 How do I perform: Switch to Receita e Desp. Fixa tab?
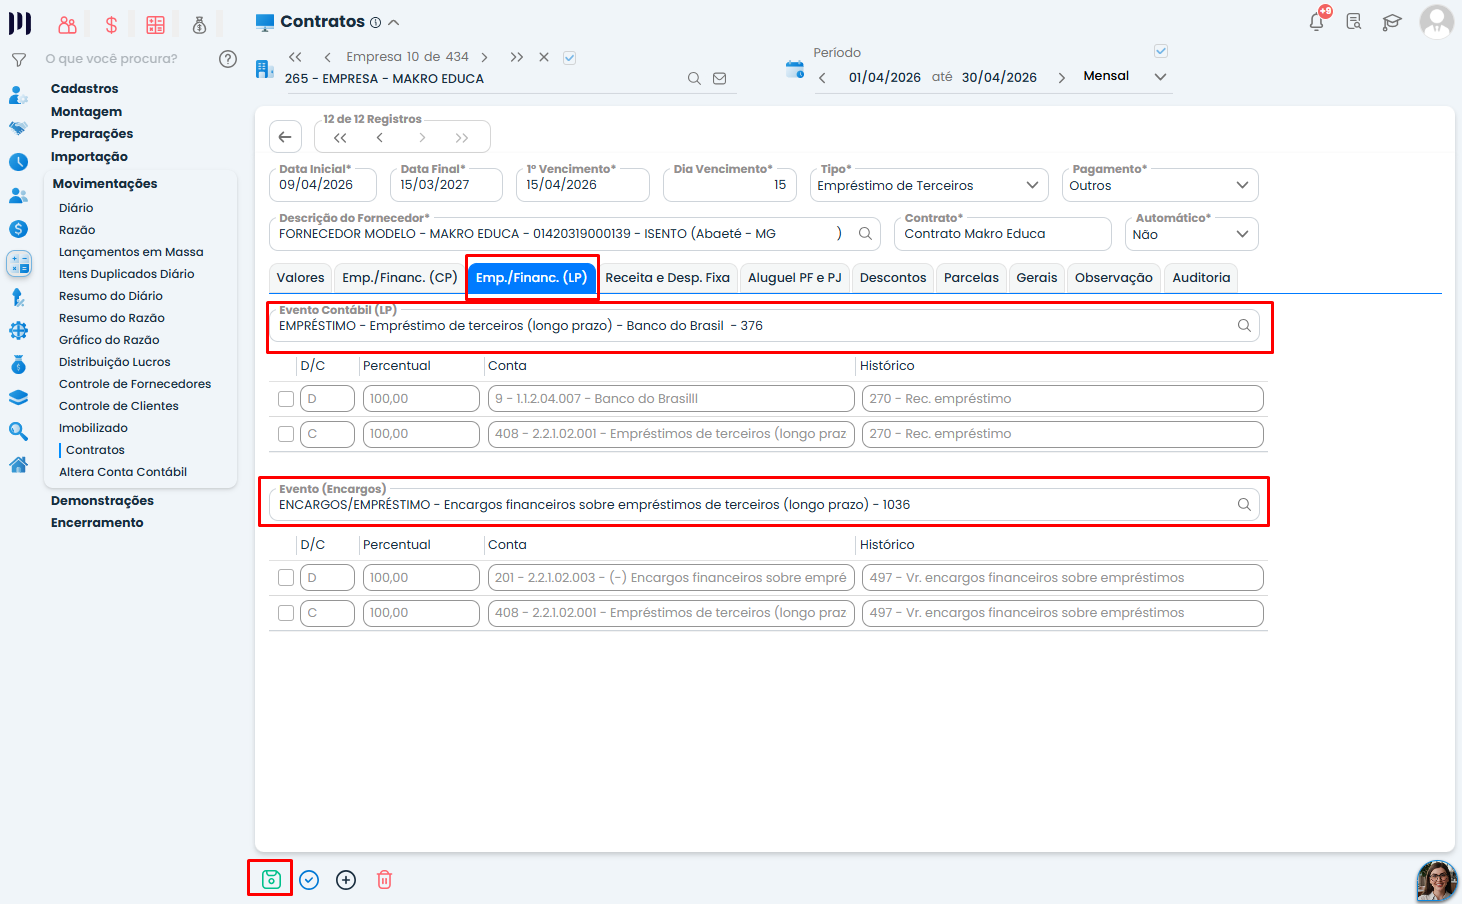(x=668, y=278)
